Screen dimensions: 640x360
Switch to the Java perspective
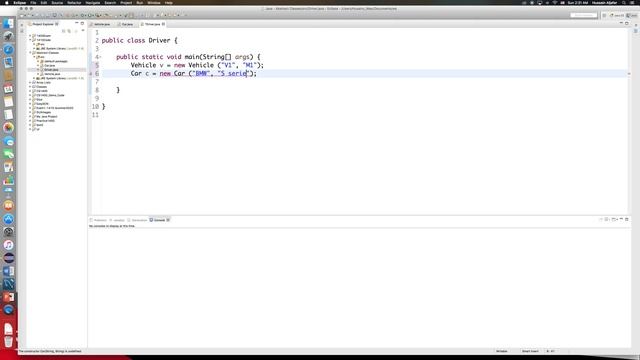(x=632, y=15)
